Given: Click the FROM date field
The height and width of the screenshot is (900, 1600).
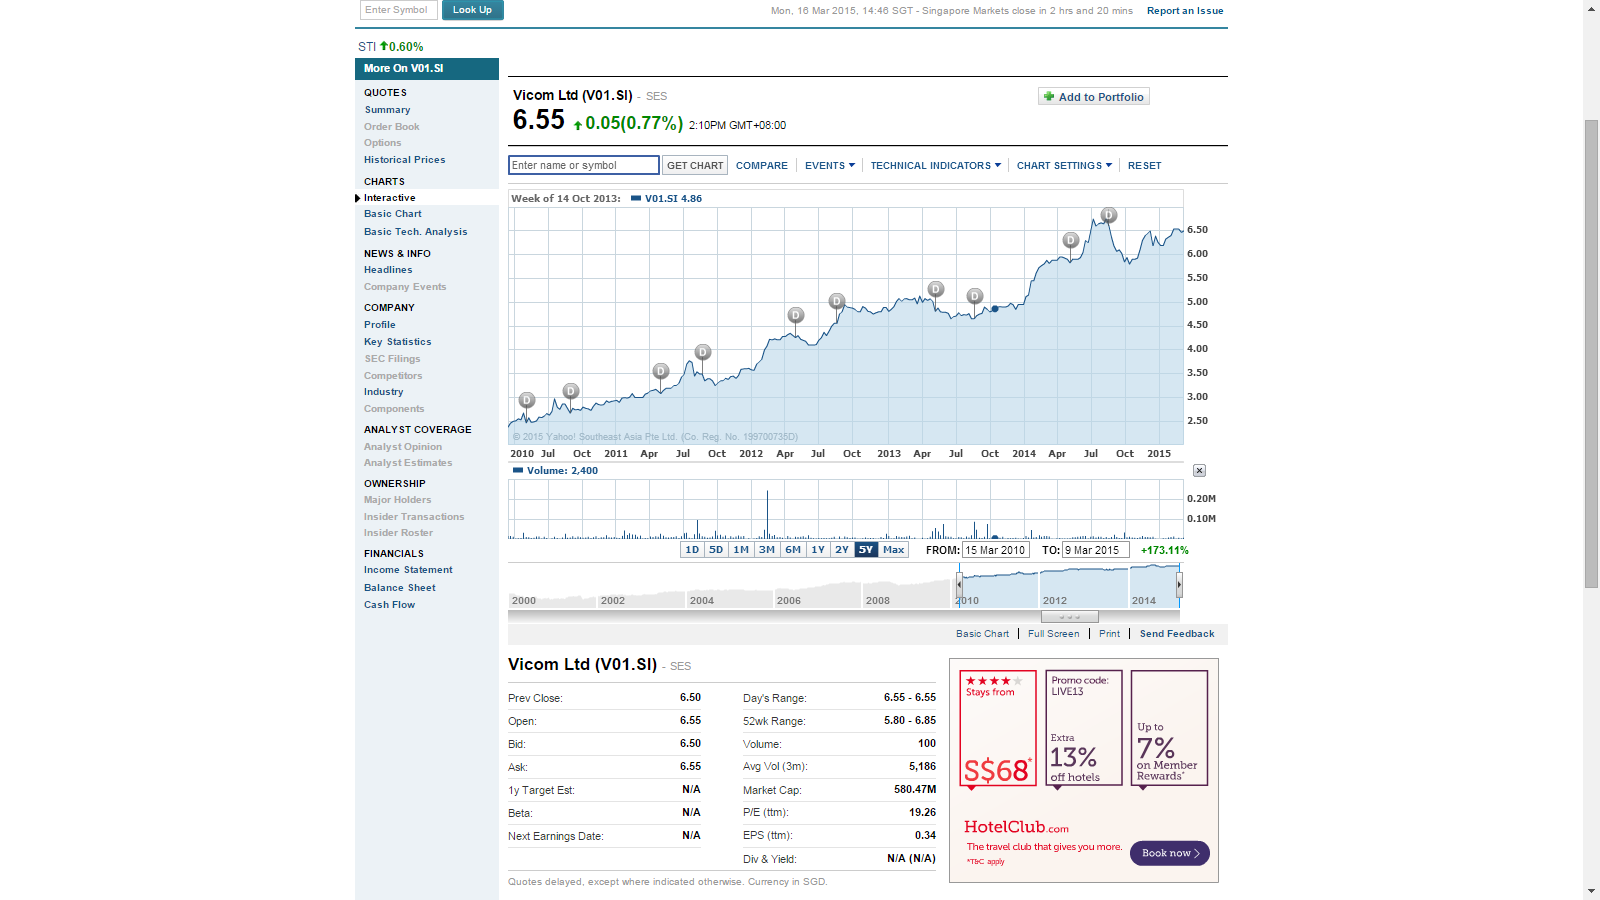Looking at the screenshot, I should (996, 550).
